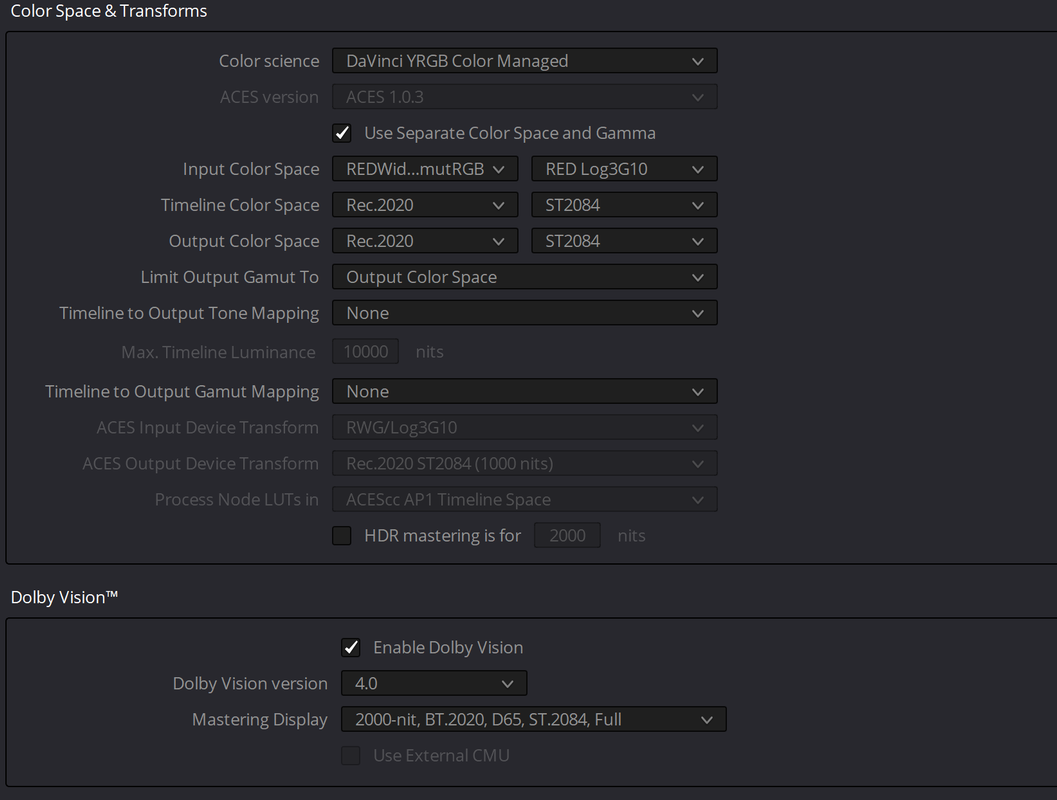The width and height of the screenshot is (1057, 800).
Task: Open Limit Output Gamut To dropdown
Action: (524, 277)
